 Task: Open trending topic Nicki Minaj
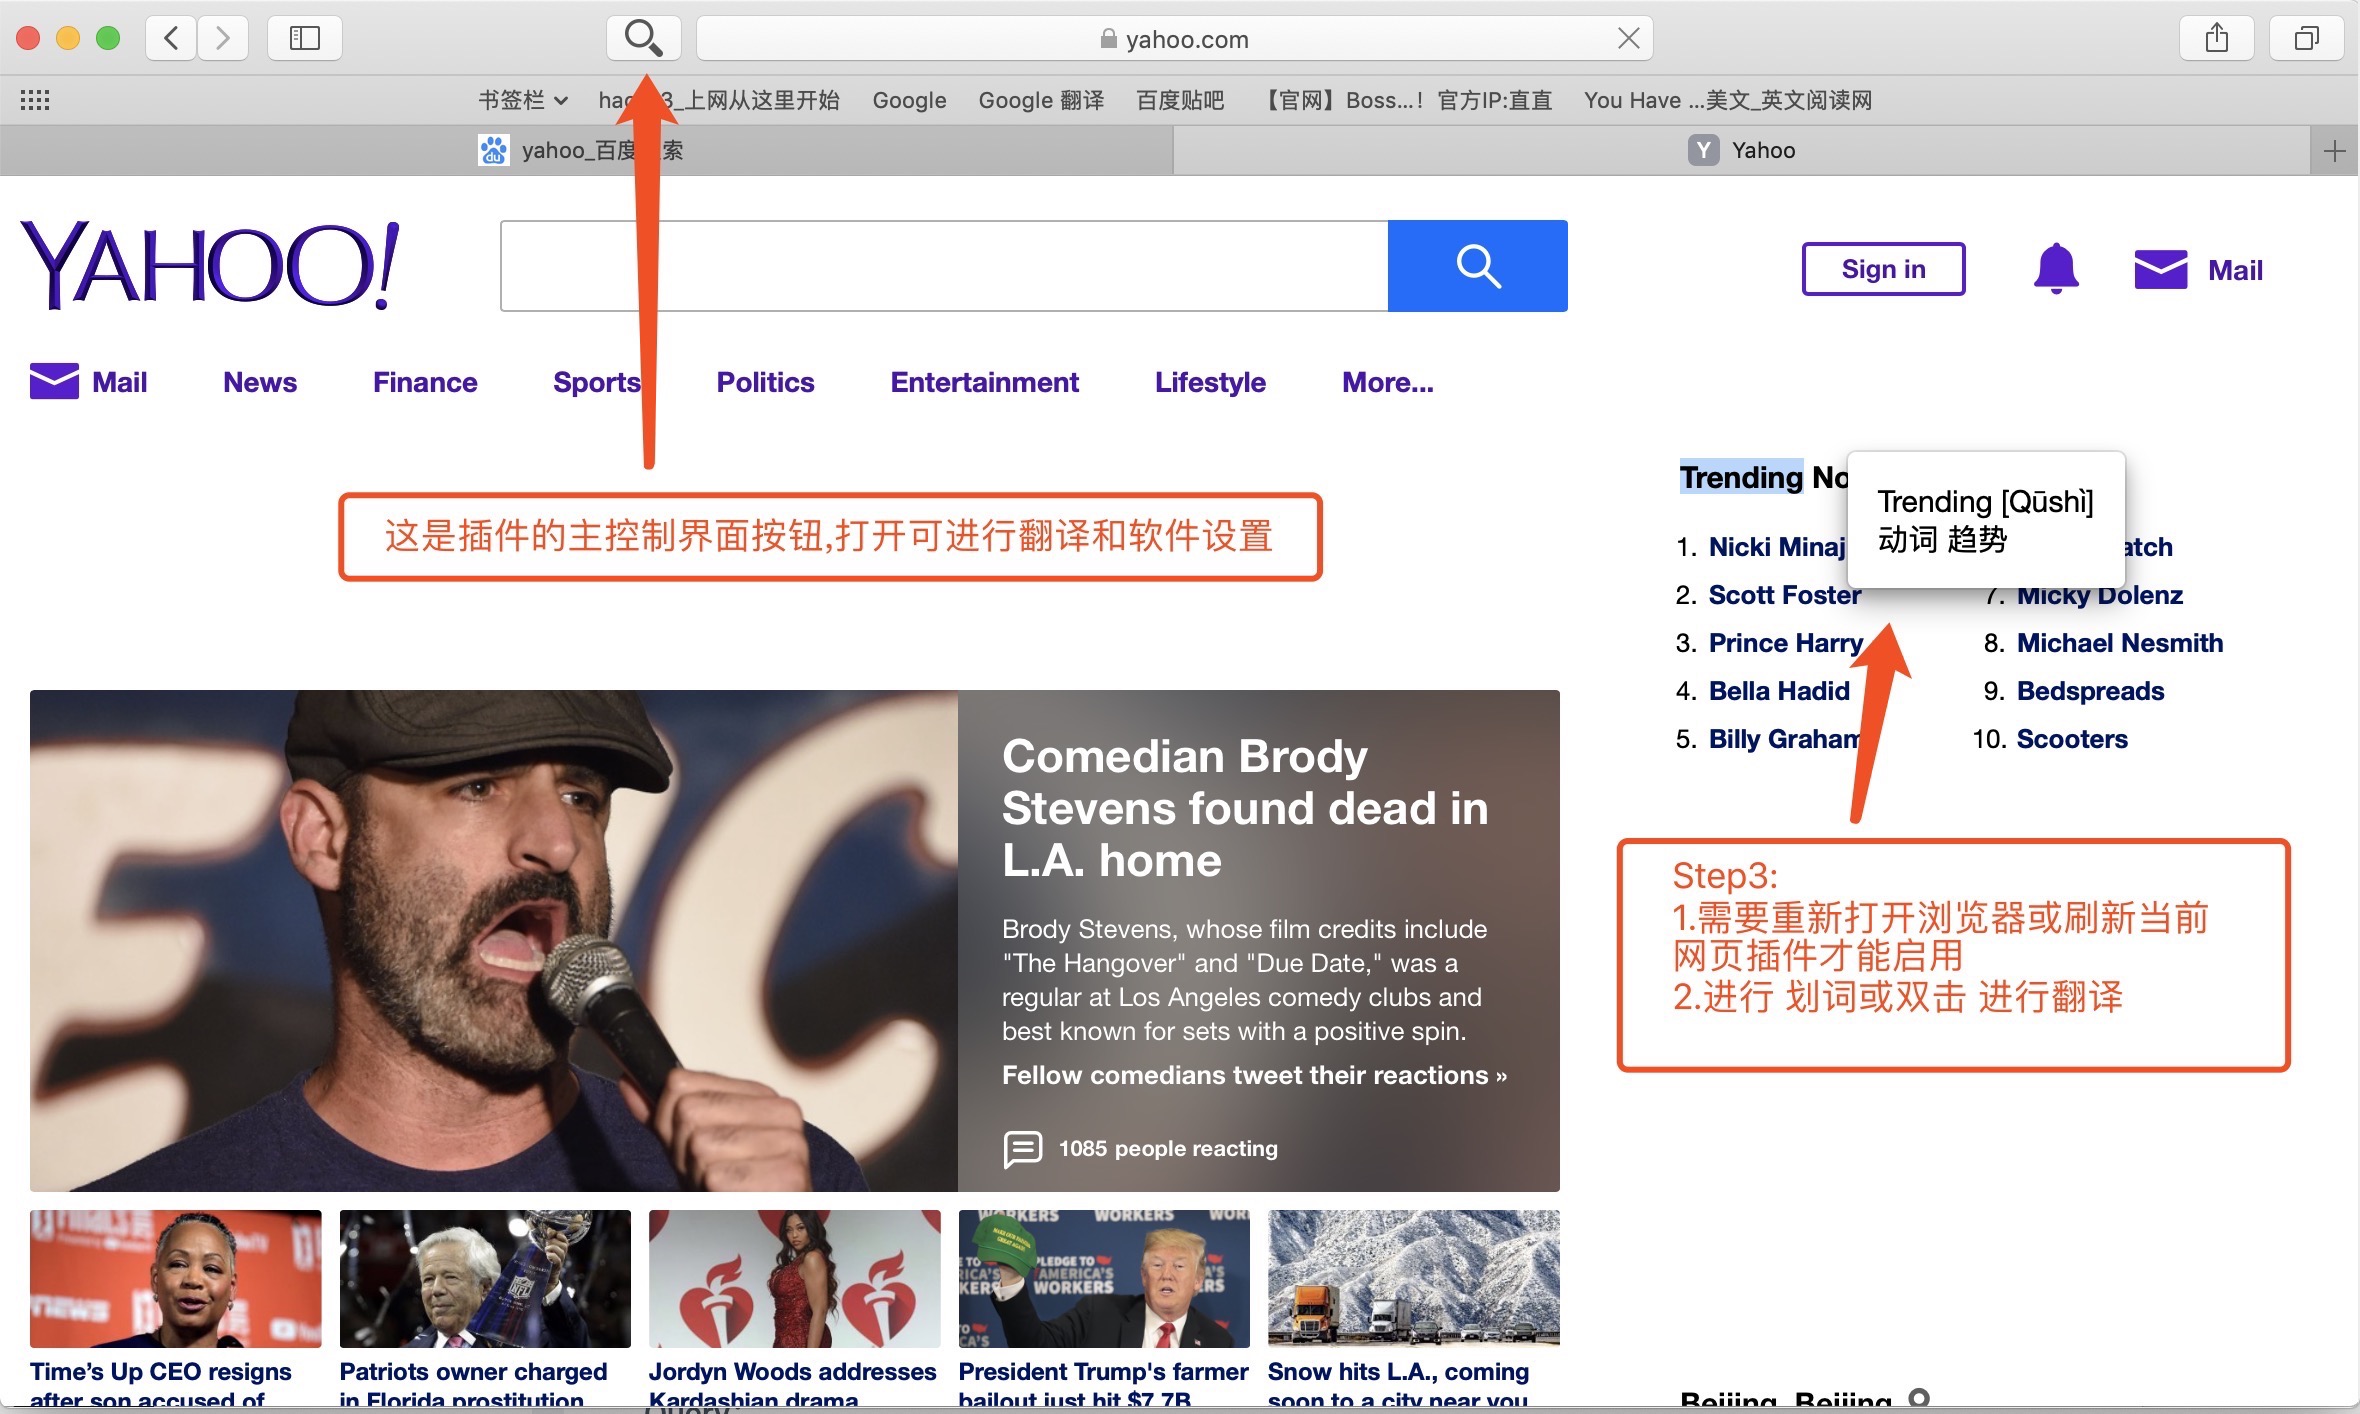1777,547
